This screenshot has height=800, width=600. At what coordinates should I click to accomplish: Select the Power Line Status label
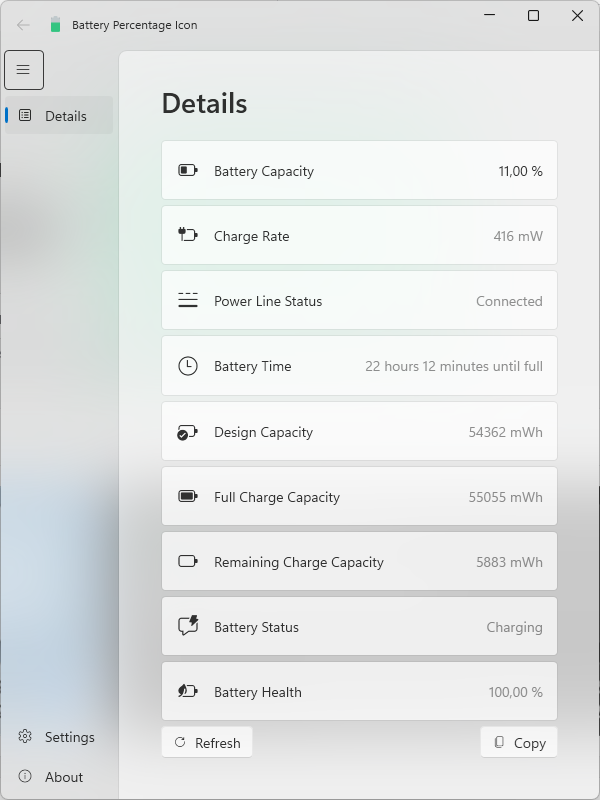pyautogui.click(x=268, y=301)
